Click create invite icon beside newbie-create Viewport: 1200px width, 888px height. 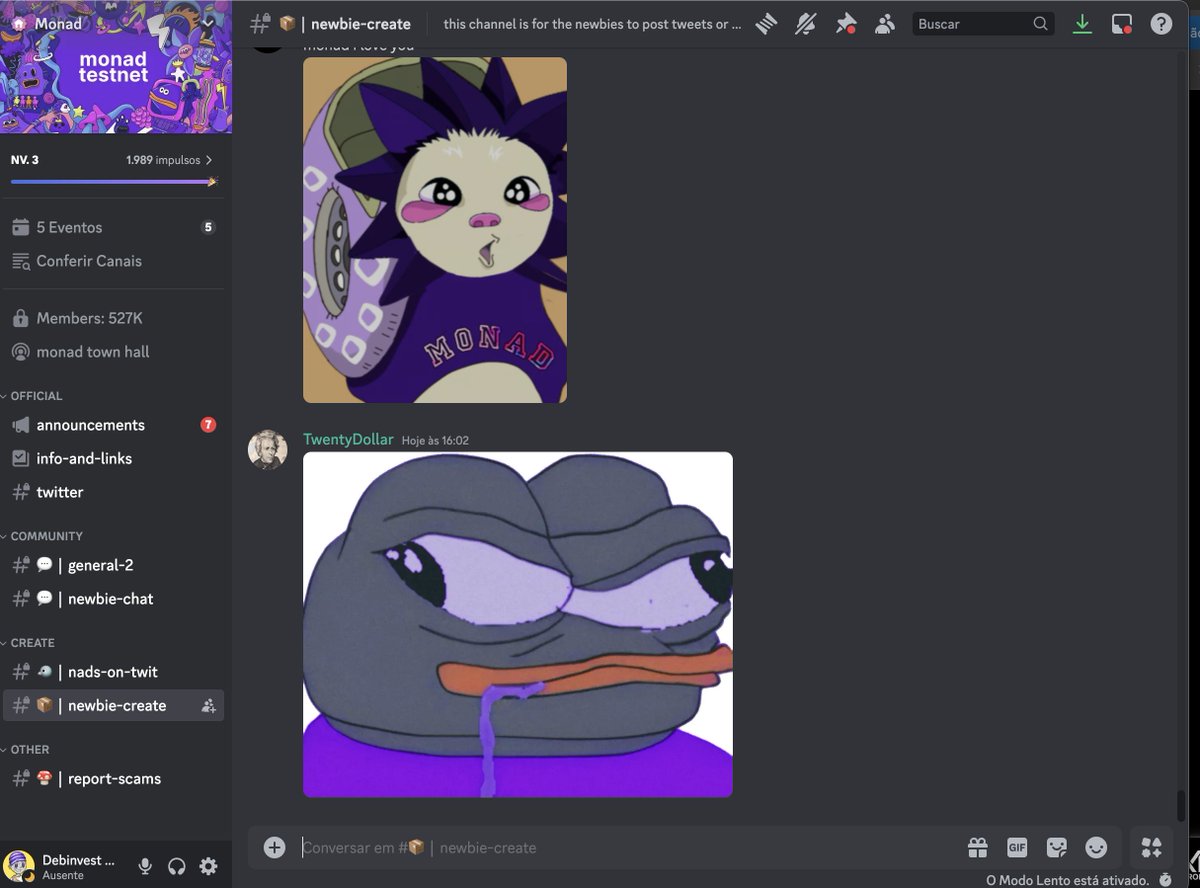pyautogui.click(x=208, y=706)
